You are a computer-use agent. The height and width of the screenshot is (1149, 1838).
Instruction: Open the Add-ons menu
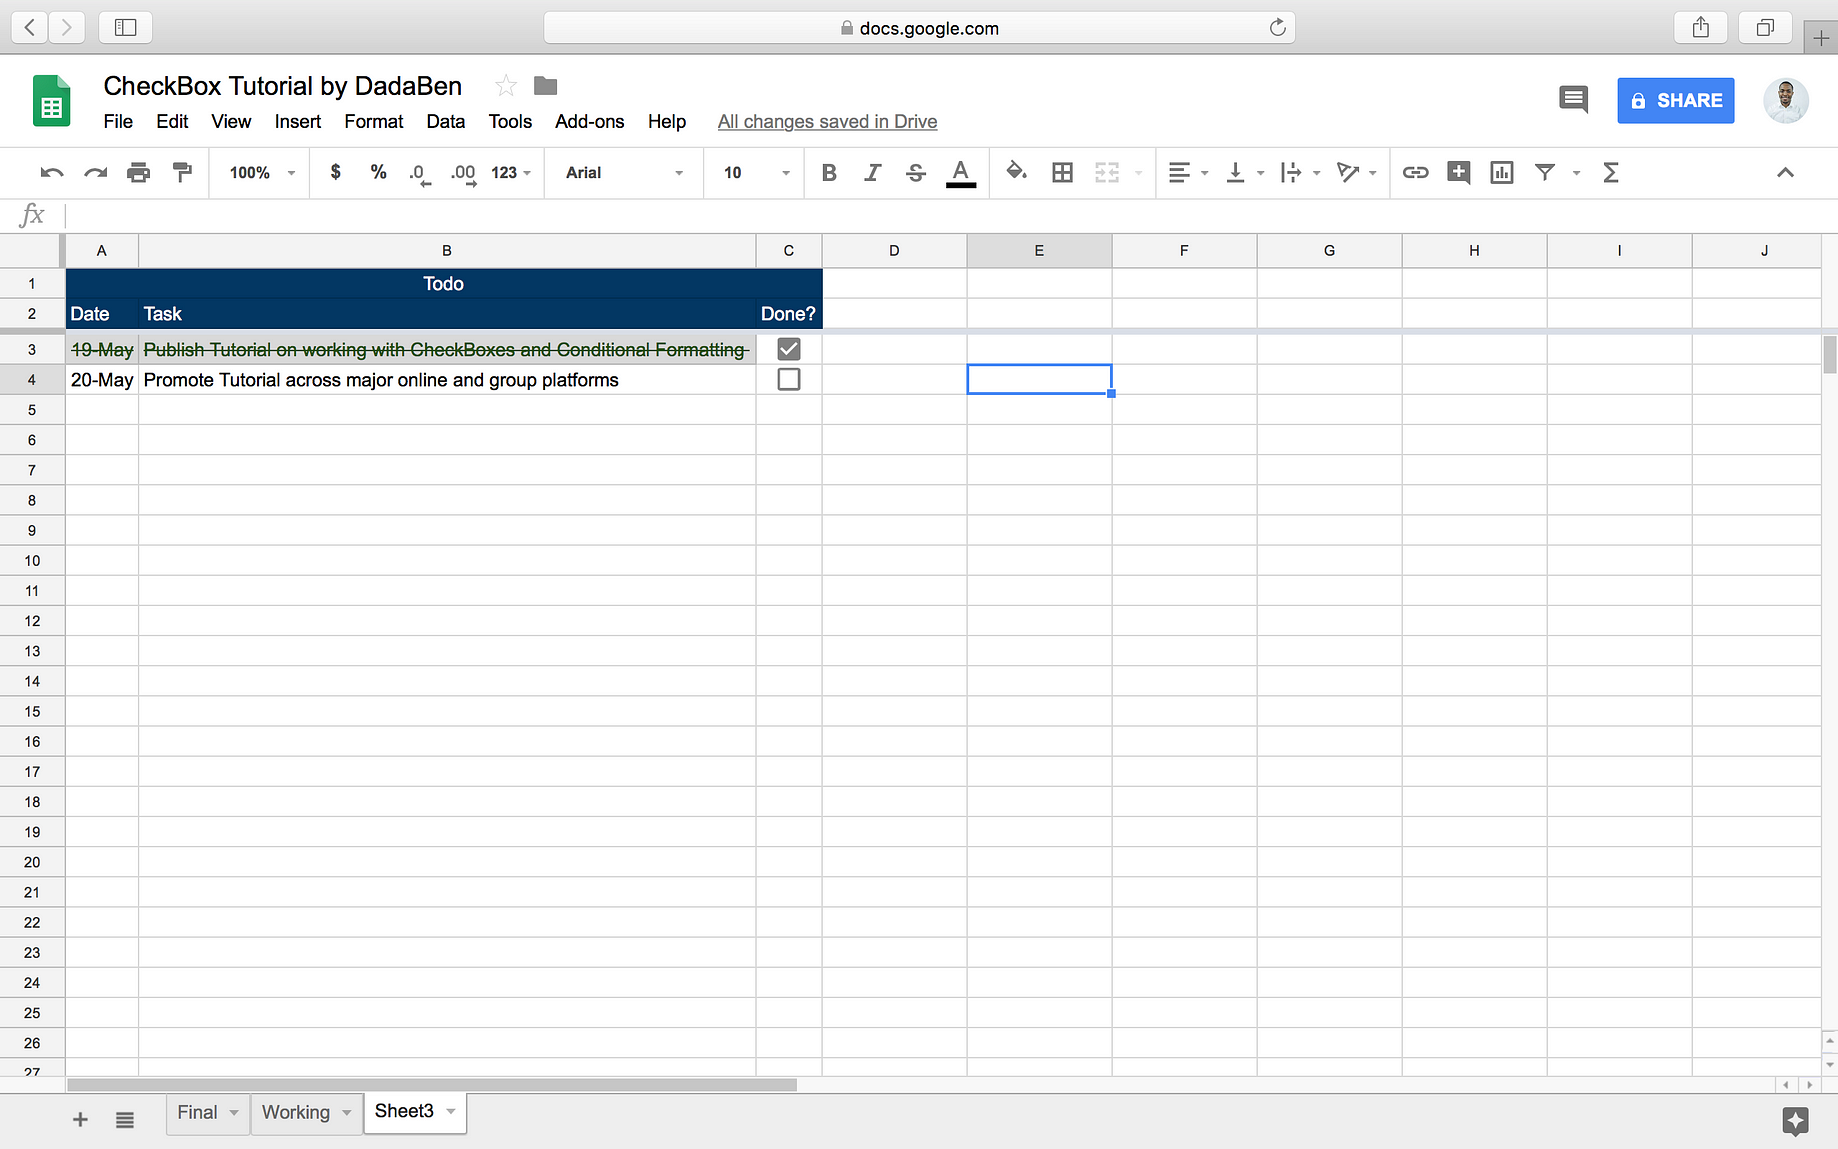[x=589, y=121]
